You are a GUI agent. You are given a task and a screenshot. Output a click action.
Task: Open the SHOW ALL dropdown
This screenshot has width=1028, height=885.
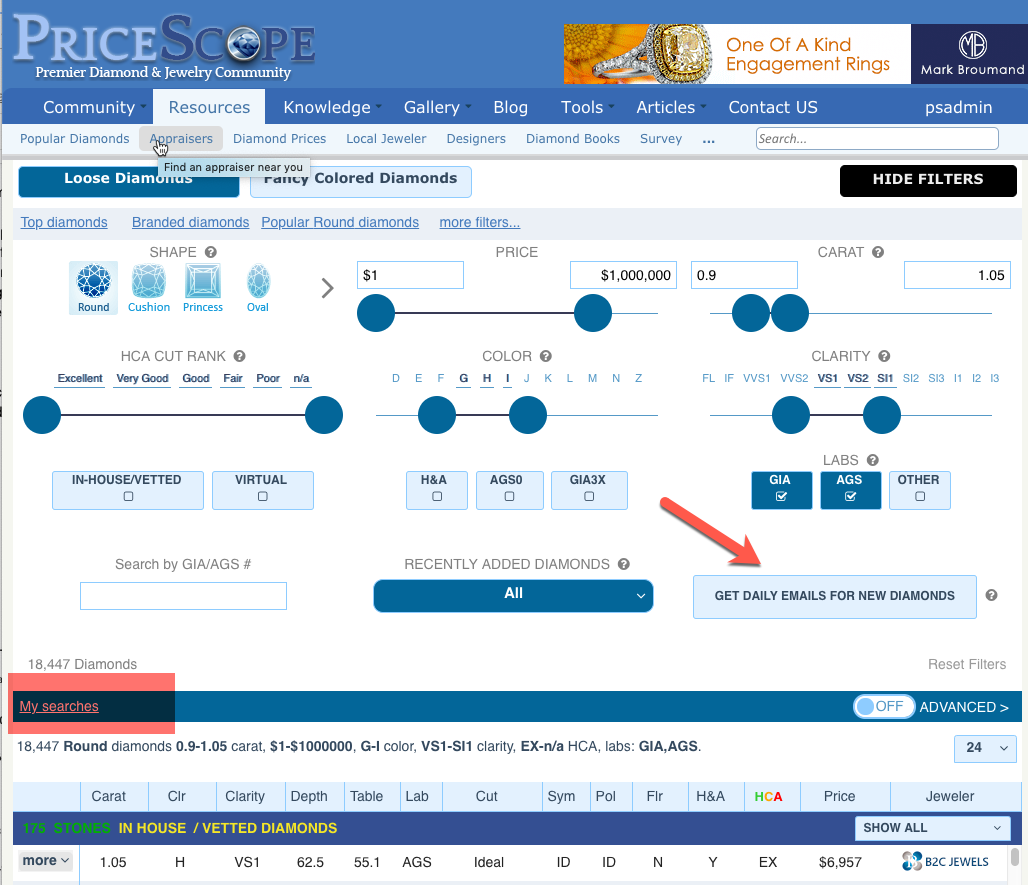tap(932, 828)
